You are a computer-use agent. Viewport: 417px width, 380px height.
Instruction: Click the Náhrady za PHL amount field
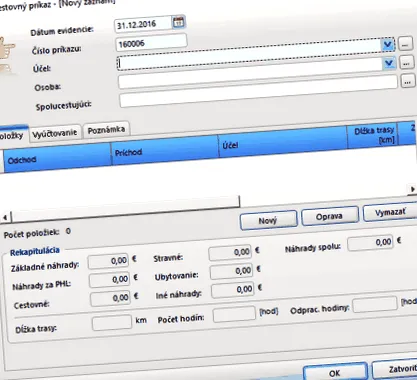[110, 279]
